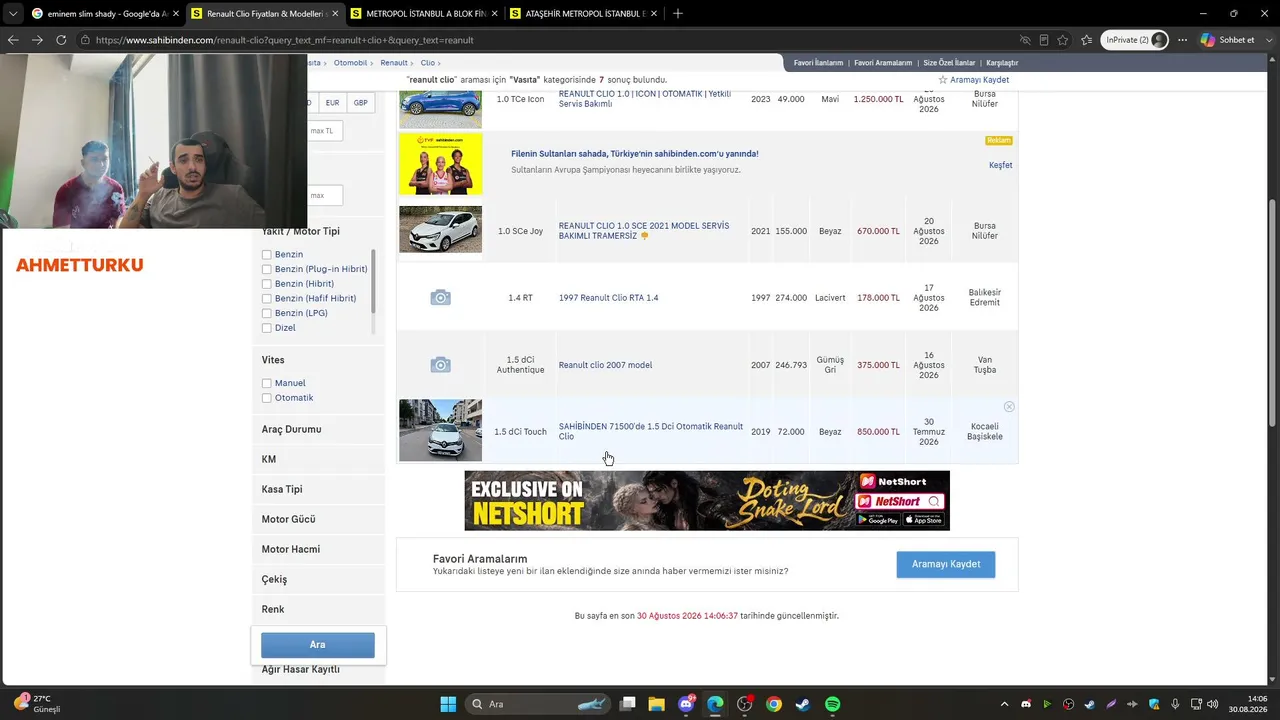Click 'Clio' breadcrumb link
Viewport: 1280px width, 720px height.
click(x=428, y=63)
